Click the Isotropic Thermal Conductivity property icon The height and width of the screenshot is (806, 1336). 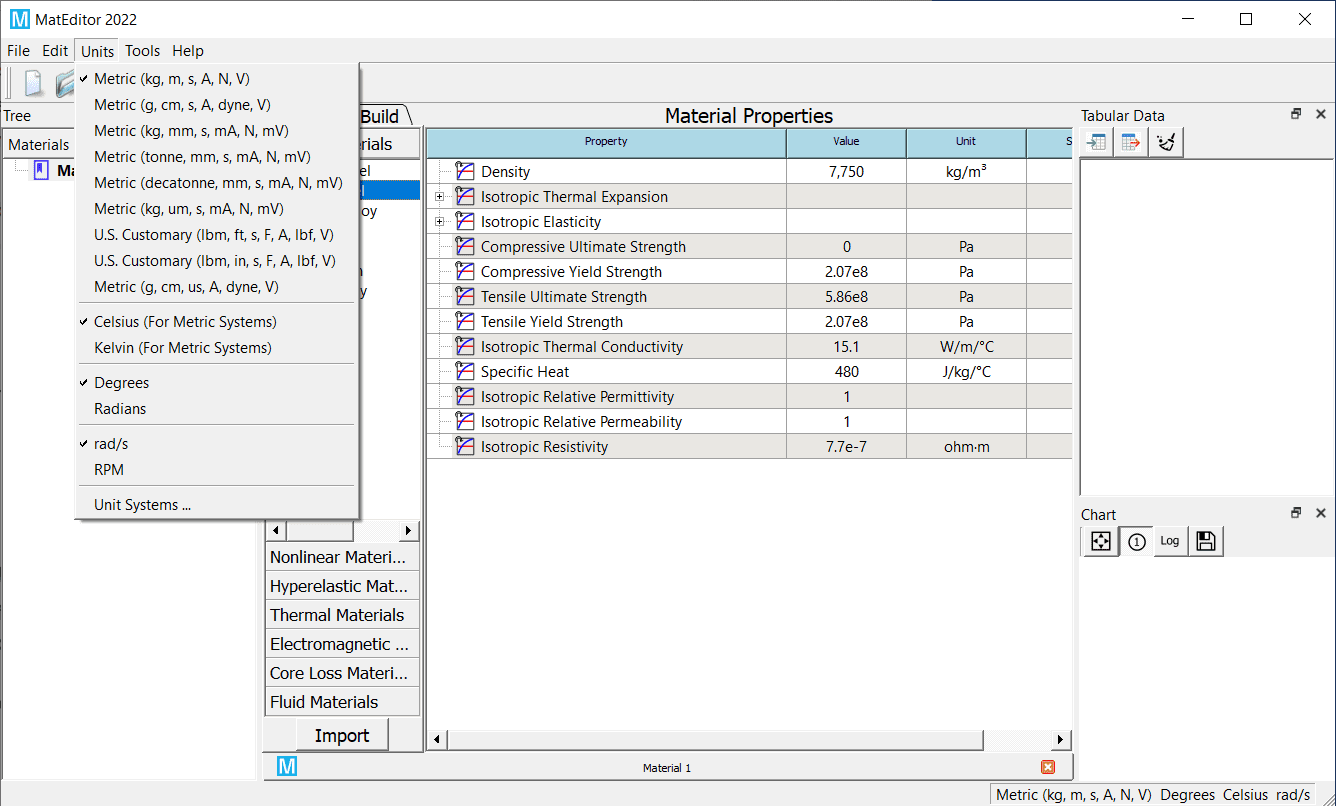[465, 346]
